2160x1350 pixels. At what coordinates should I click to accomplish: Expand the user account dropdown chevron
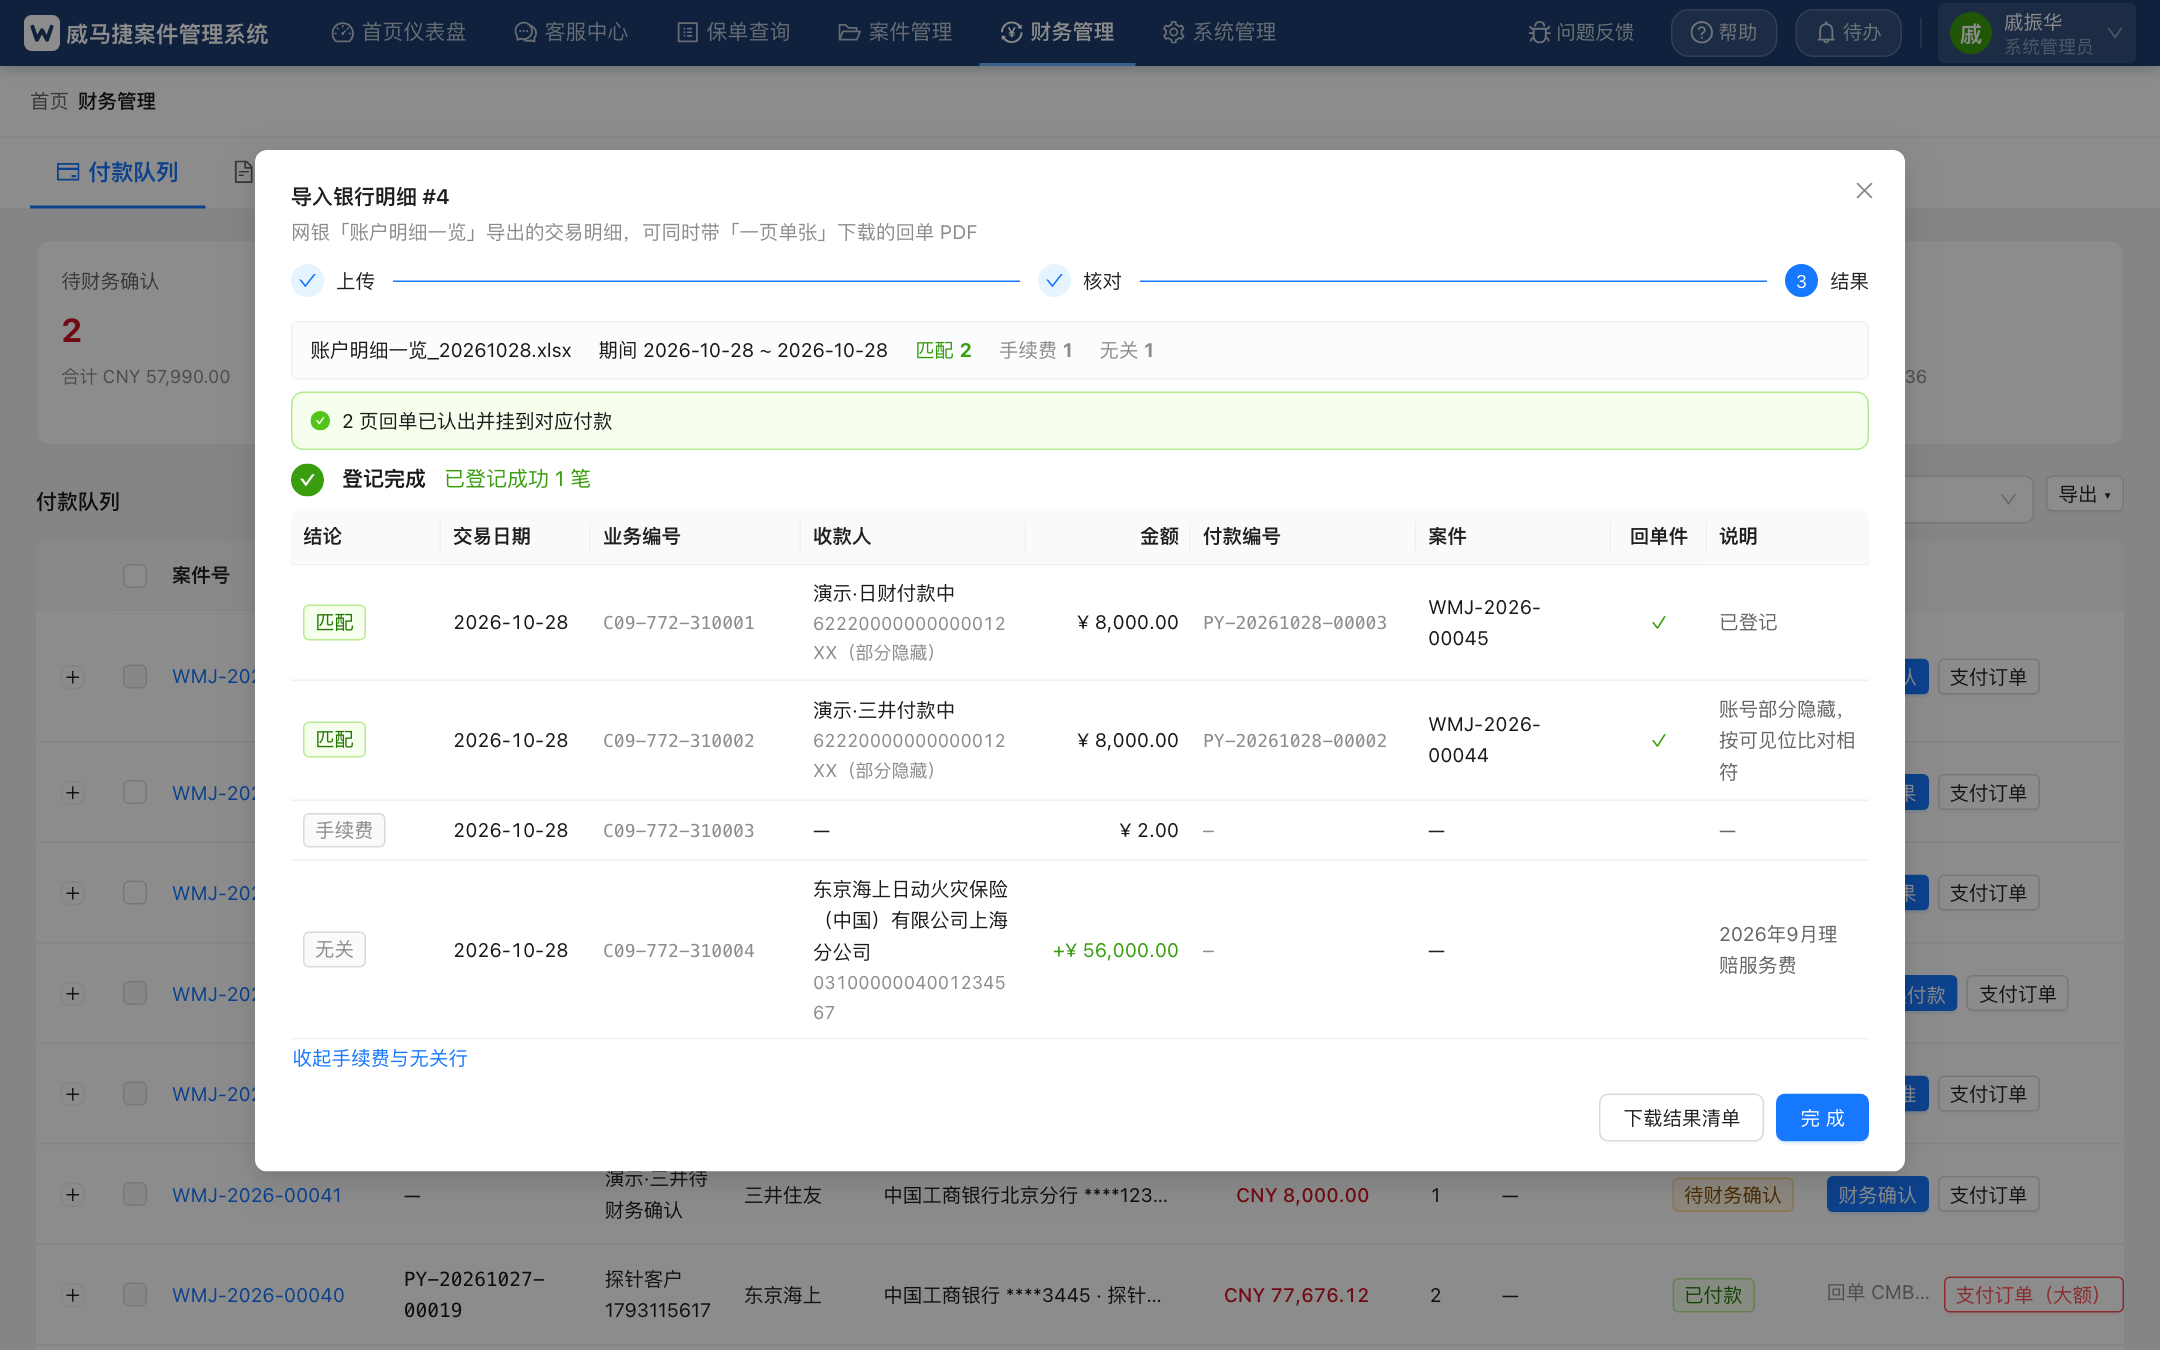click(2115, 33)
